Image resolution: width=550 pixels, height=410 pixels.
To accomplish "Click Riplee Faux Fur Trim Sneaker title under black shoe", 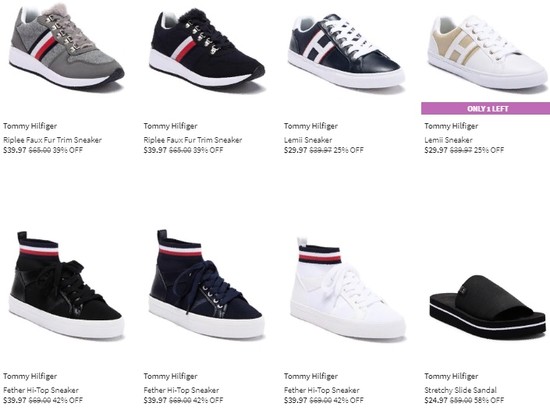I will [x=193, y=140].
